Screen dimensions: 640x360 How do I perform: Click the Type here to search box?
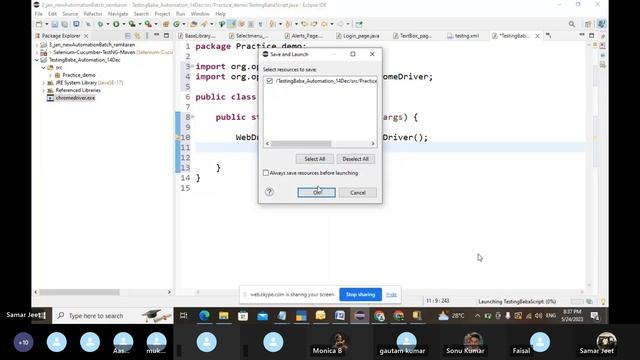tap(113, 316)
